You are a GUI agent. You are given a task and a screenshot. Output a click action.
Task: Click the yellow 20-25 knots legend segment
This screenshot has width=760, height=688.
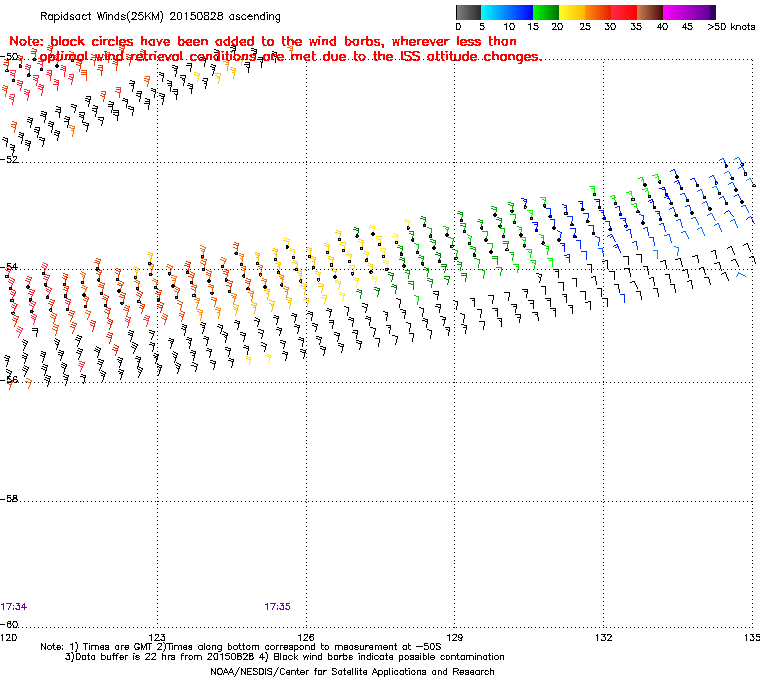(x=572, y=12)
